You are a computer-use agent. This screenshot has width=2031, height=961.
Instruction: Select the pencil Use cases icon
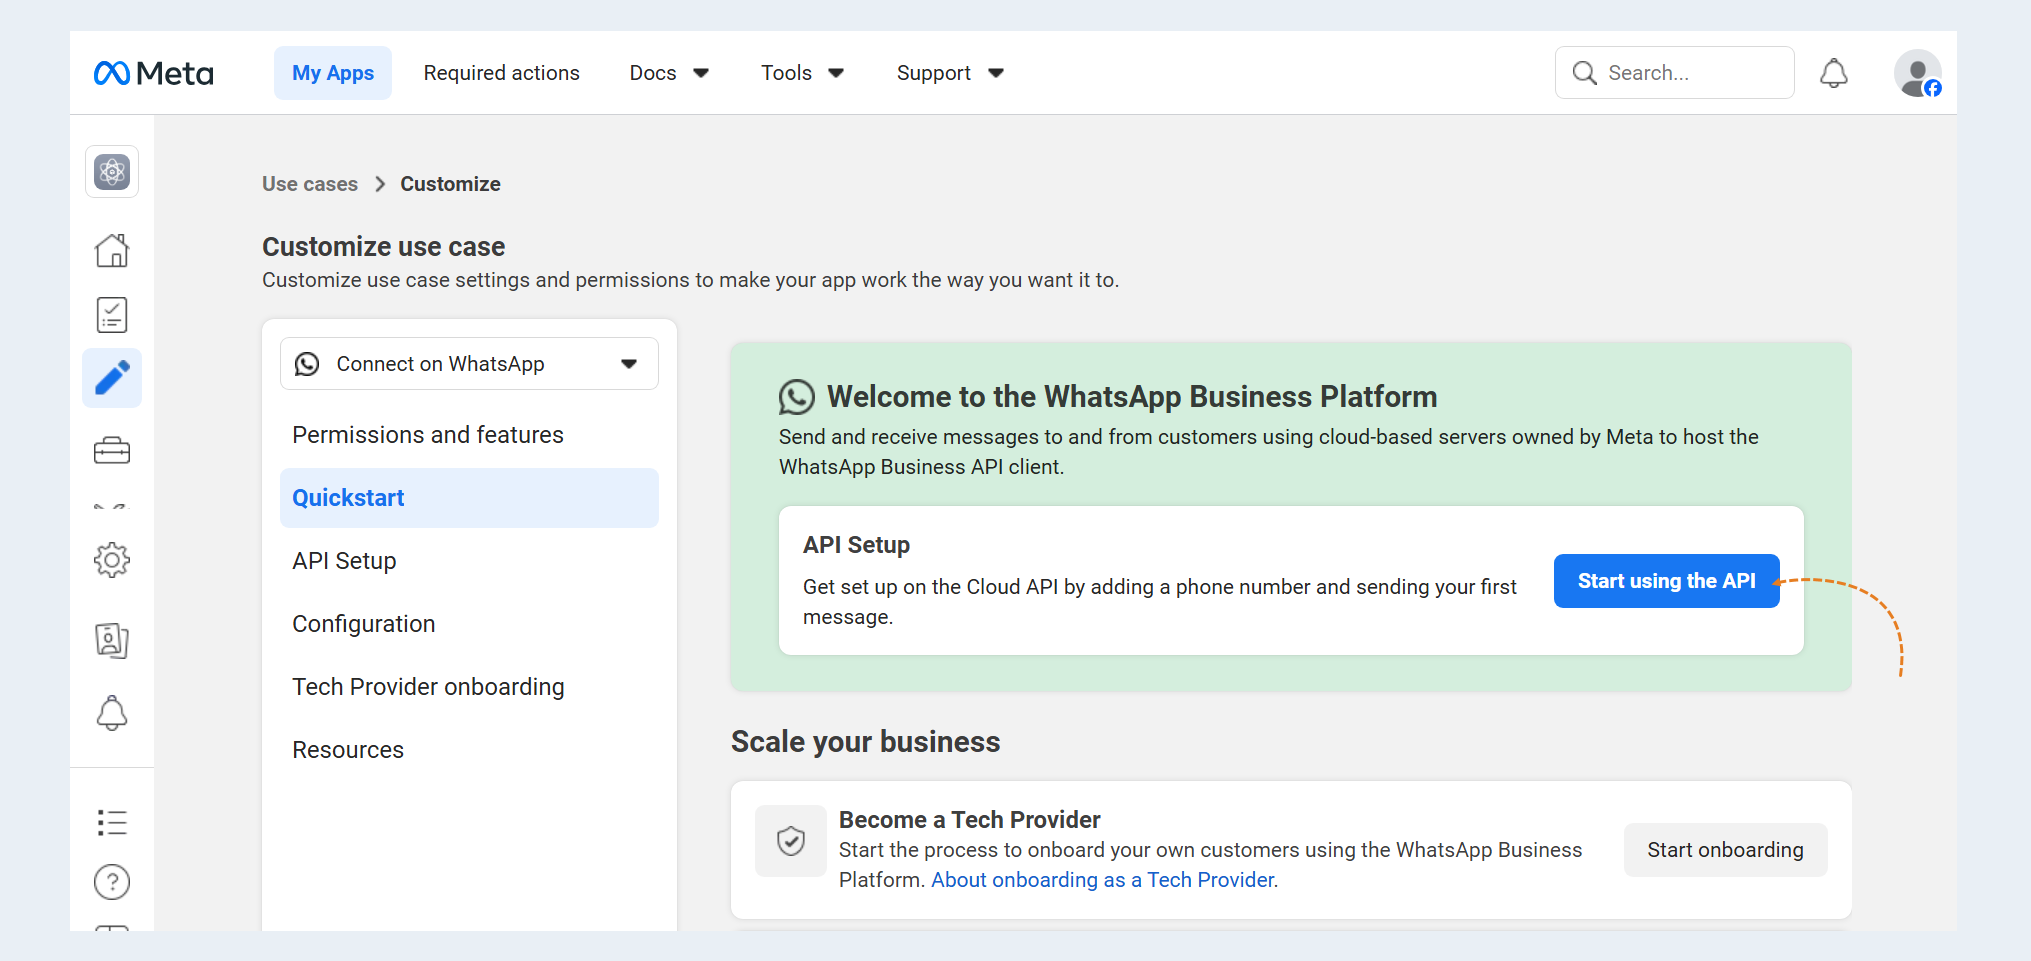click(112, 378)
